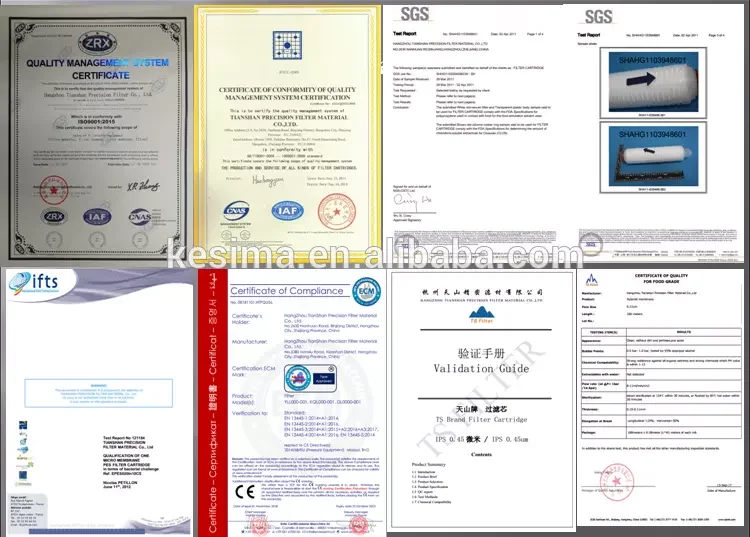Click the "Validation Guide" title
Viewport: 750px width, 537px height.
tap(481, 369)
